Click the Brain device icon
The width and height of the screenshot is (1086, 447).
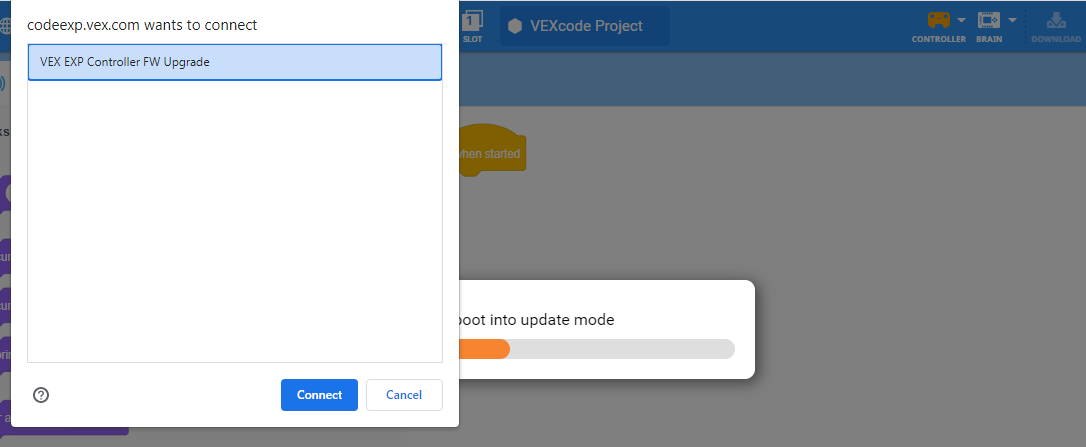coord(988,20)
